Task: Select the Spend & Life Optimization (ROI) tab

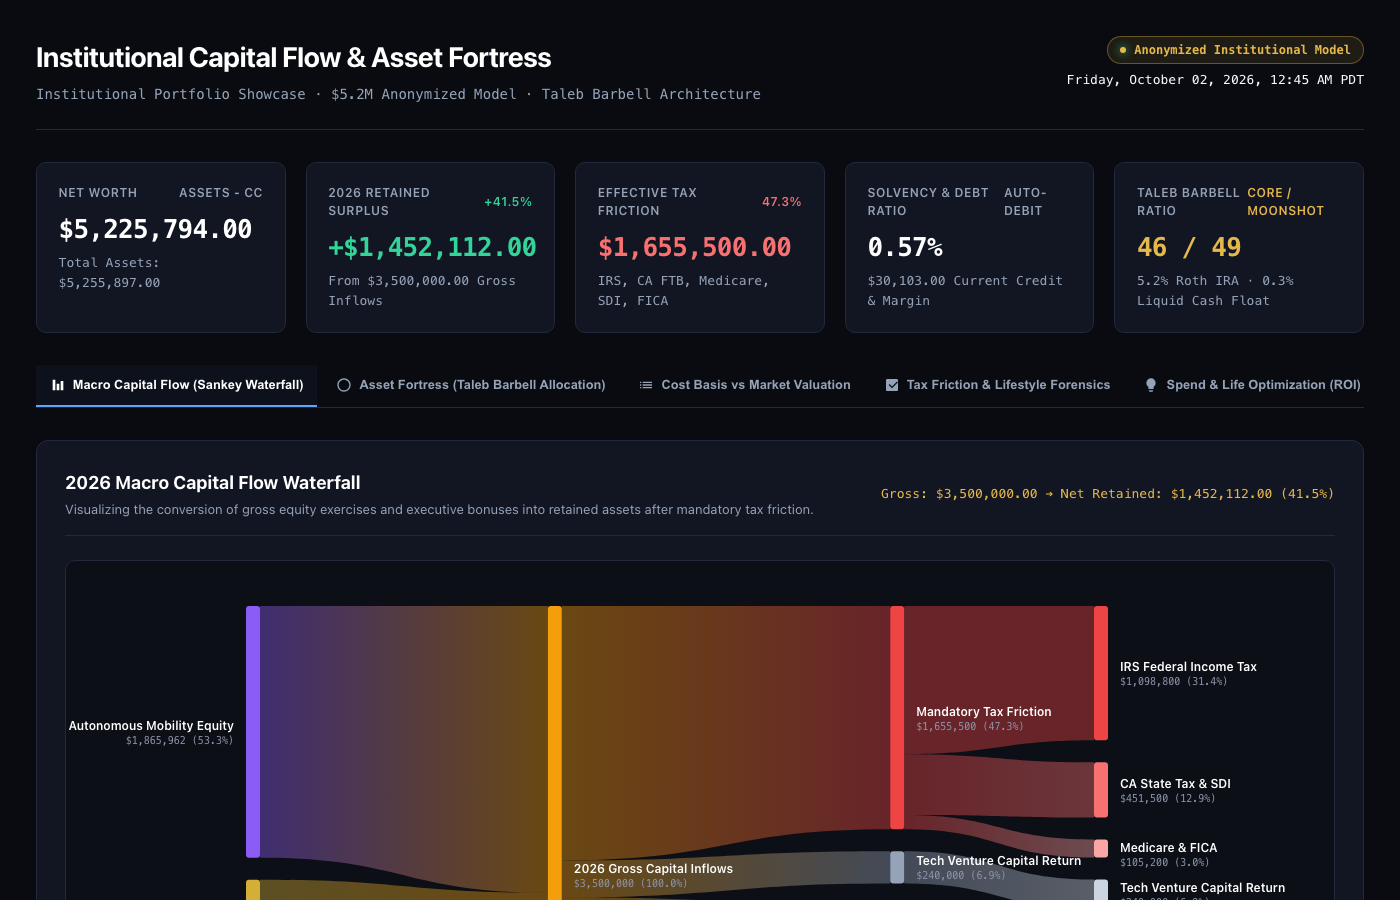Action: [x=1253, y=385]
